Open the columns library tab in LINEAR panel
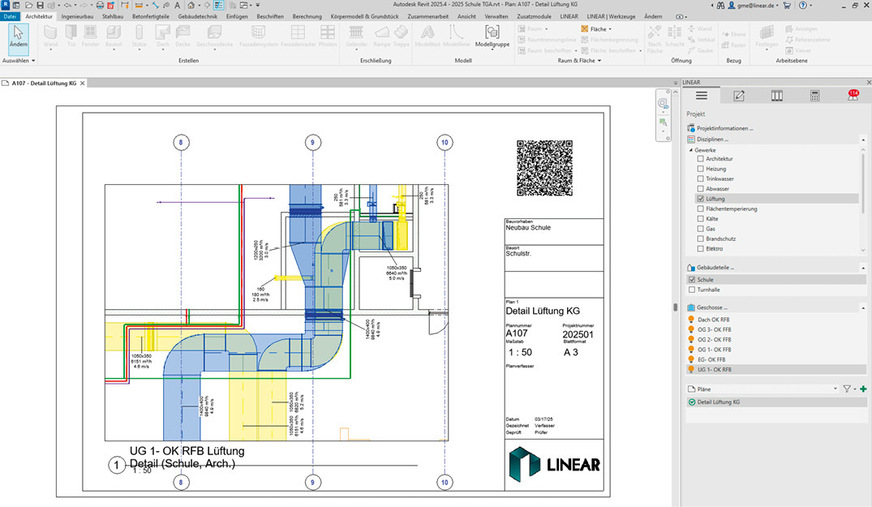Viewport: 872px width, 507px height. [777, 96]
